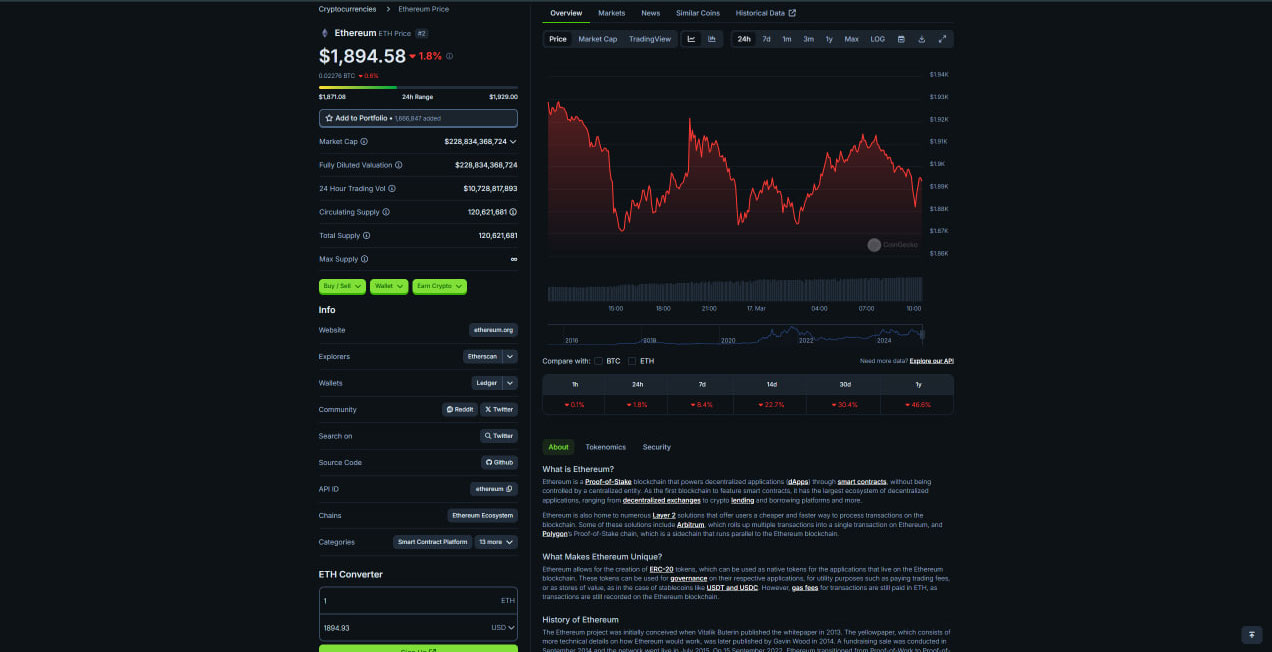Select the Market Cap chart mode
Screen dimensions: 1272x652
pos(597,39)
